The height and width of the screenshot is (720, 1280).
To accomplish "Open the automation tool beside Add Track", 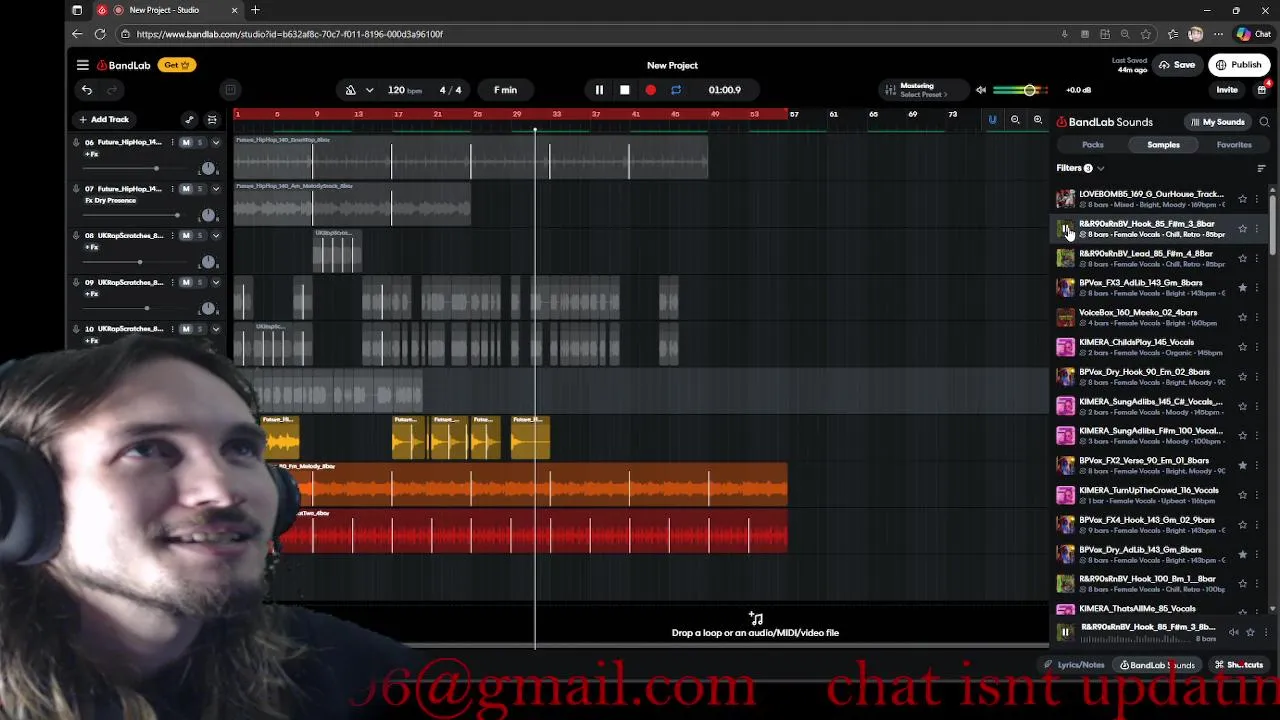I will pyautogui.click(x=189, y=119).
